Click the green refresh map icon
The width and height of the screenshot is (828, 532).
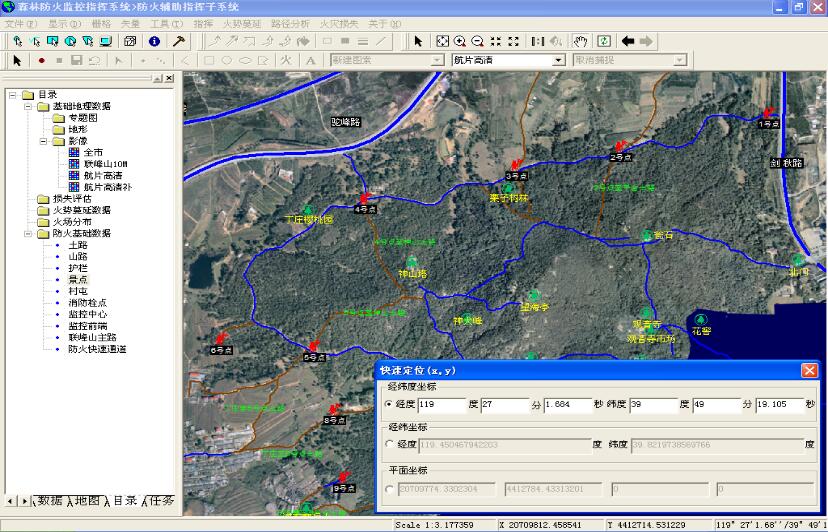(604, 41)
